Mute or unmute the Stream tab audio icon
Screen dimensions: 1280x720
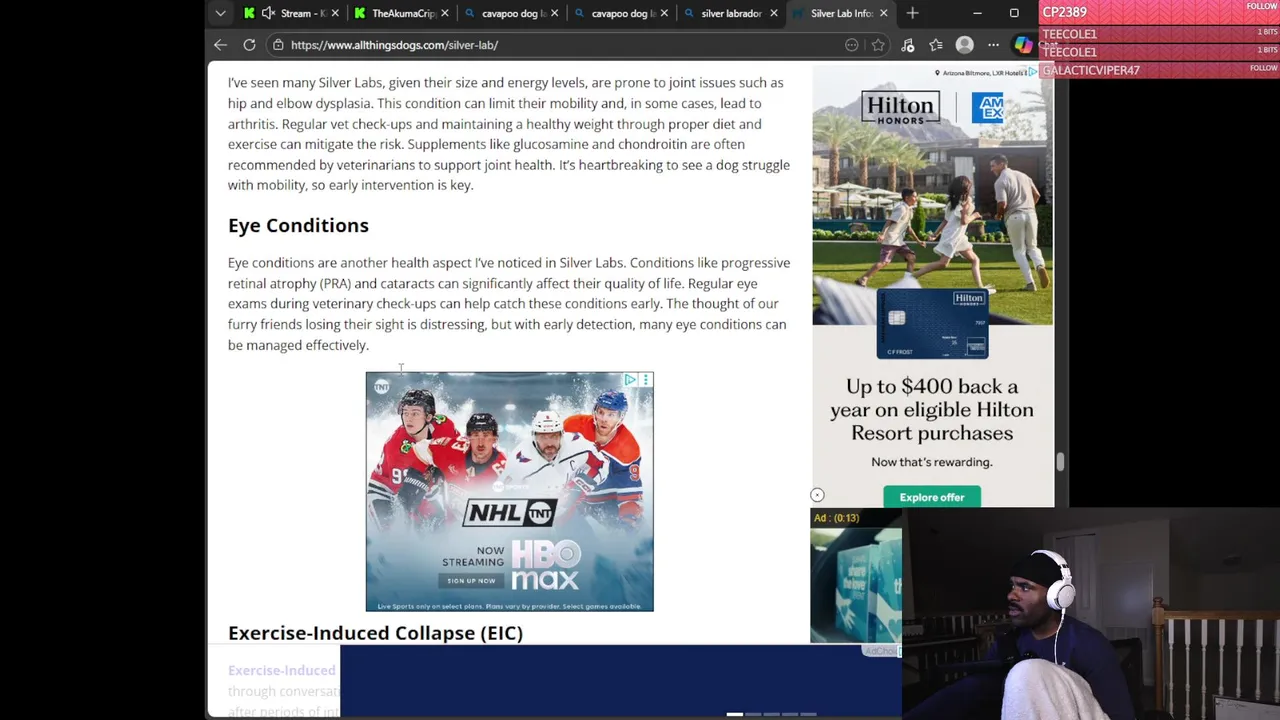pos(268,13)
